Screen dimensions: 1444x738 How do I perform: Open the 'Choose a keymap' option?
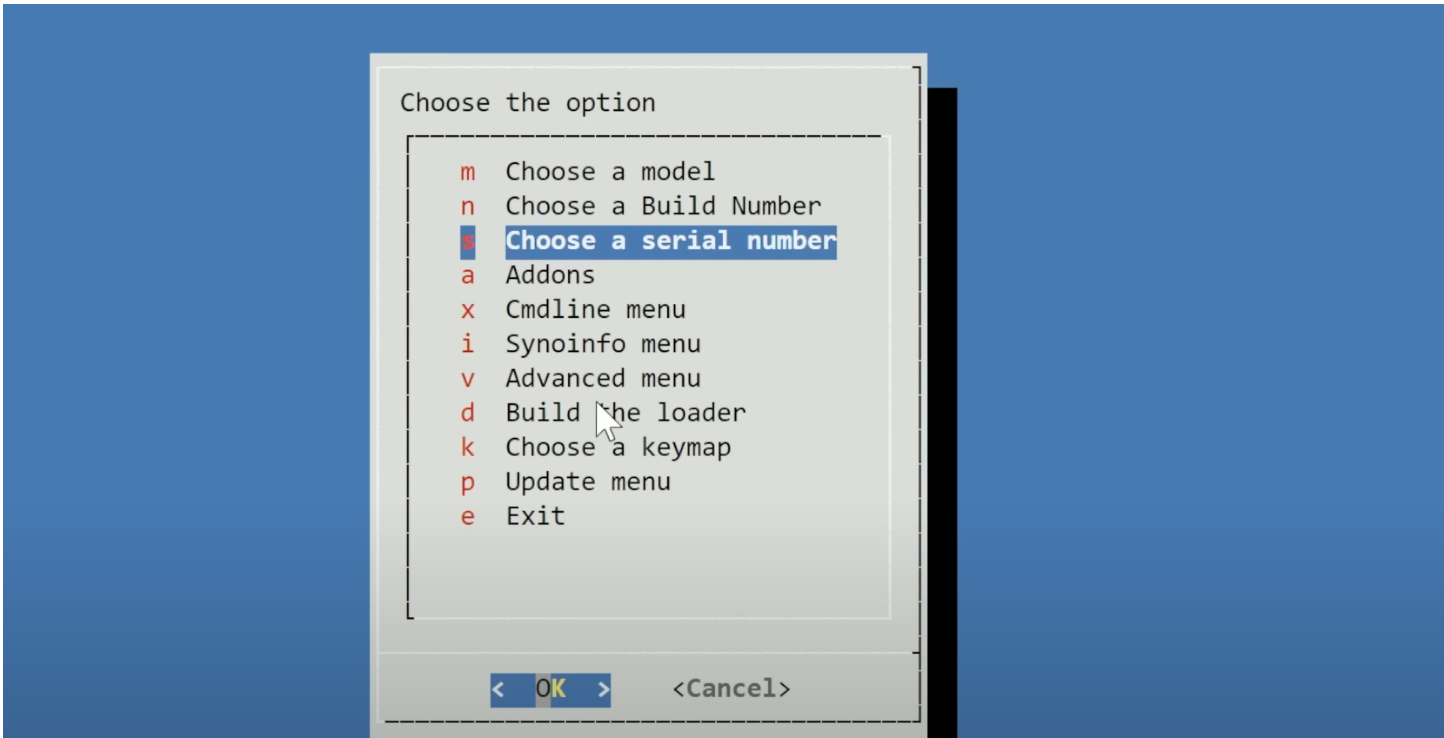click(x=618, y=448)
